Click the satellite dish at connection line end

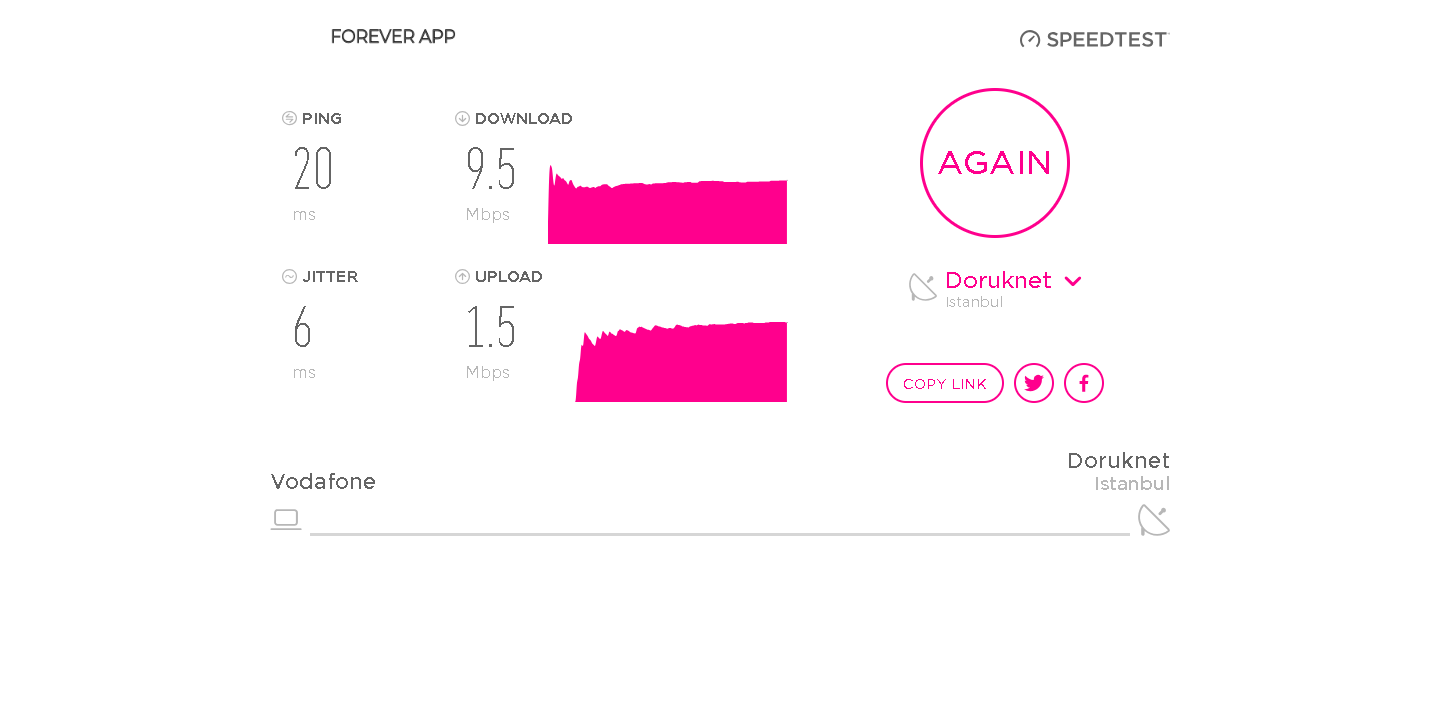point(1153,520)
